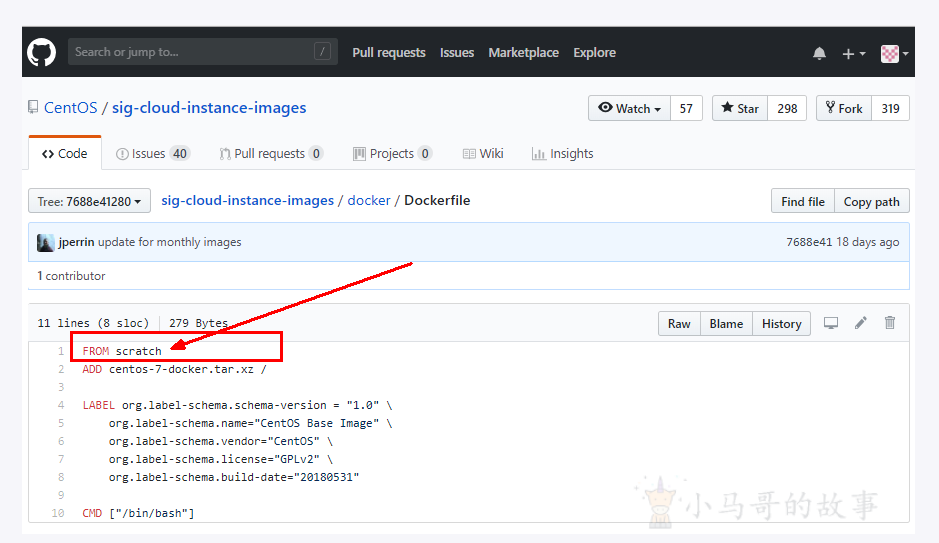Open jperrin author profile link
Viewport: 939px width, 543px height.
(x=76, y=242)
